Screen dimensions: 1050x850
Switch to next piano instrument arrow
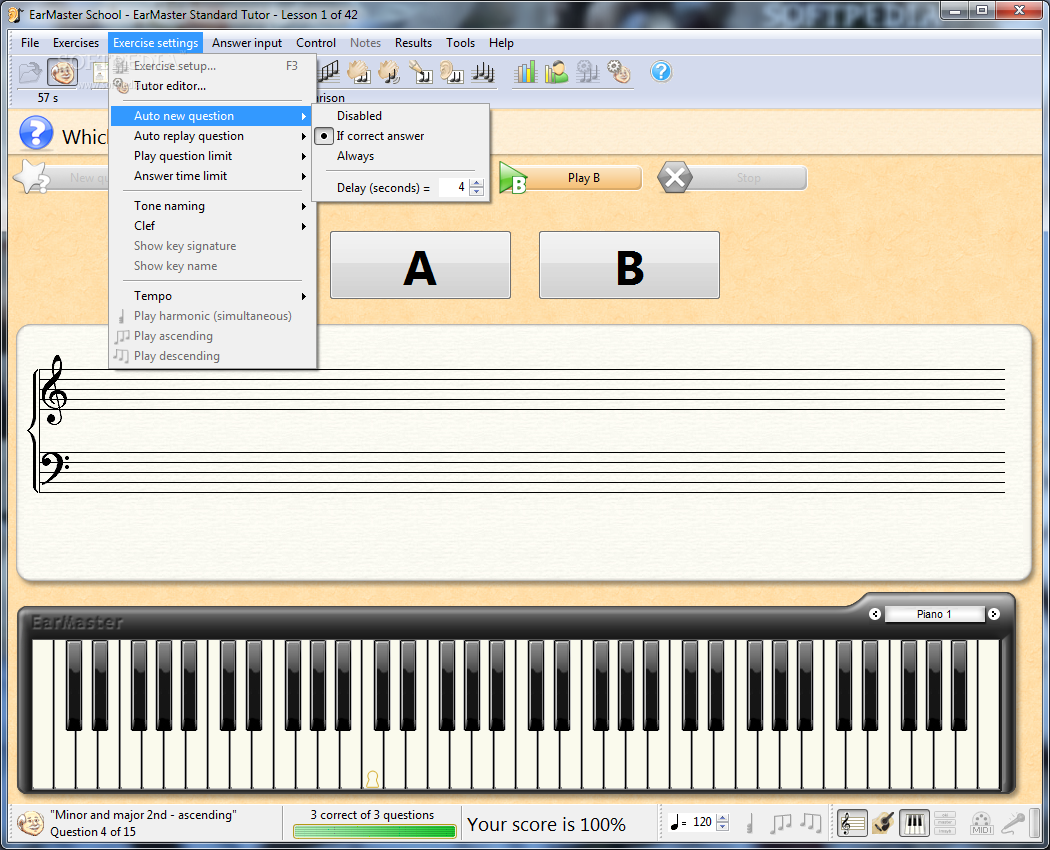point(994,614)
